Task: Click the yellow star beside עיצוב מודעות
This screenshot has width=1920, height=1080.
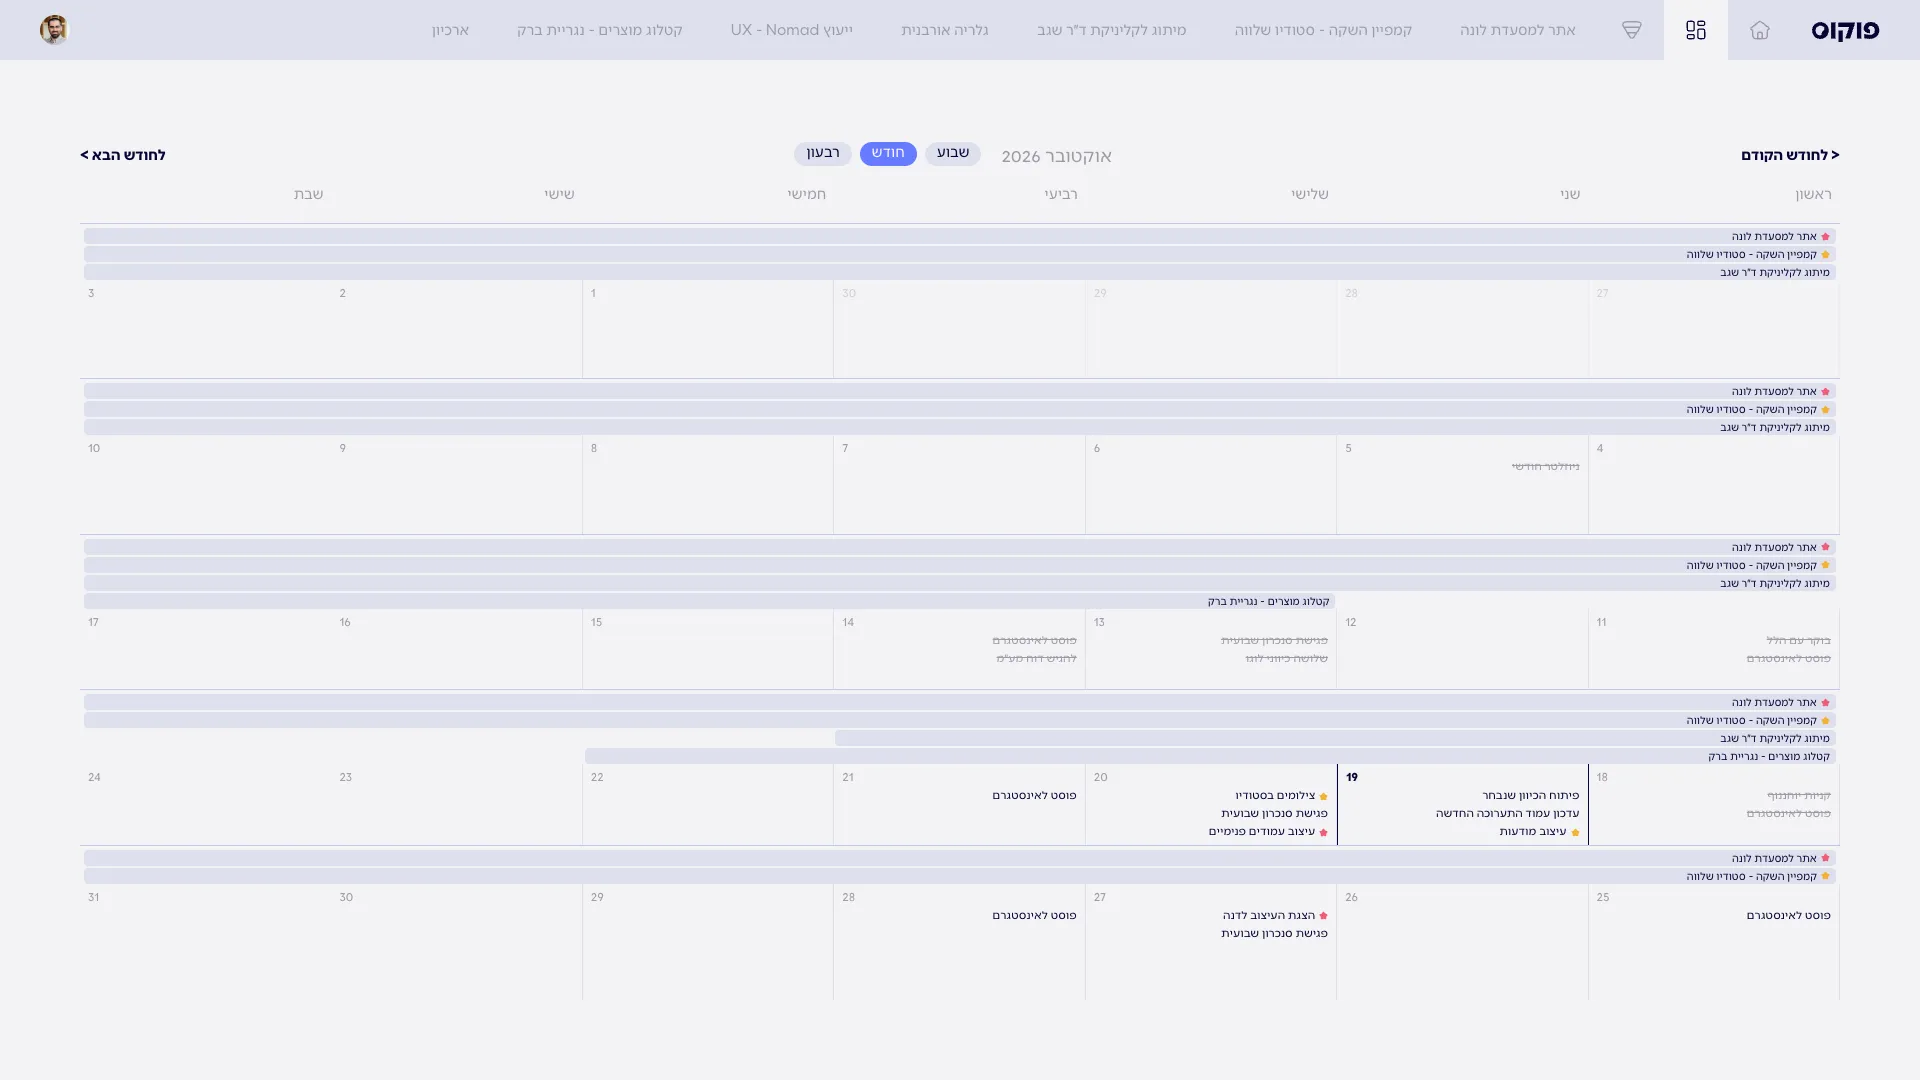Action: (1575, 833)
